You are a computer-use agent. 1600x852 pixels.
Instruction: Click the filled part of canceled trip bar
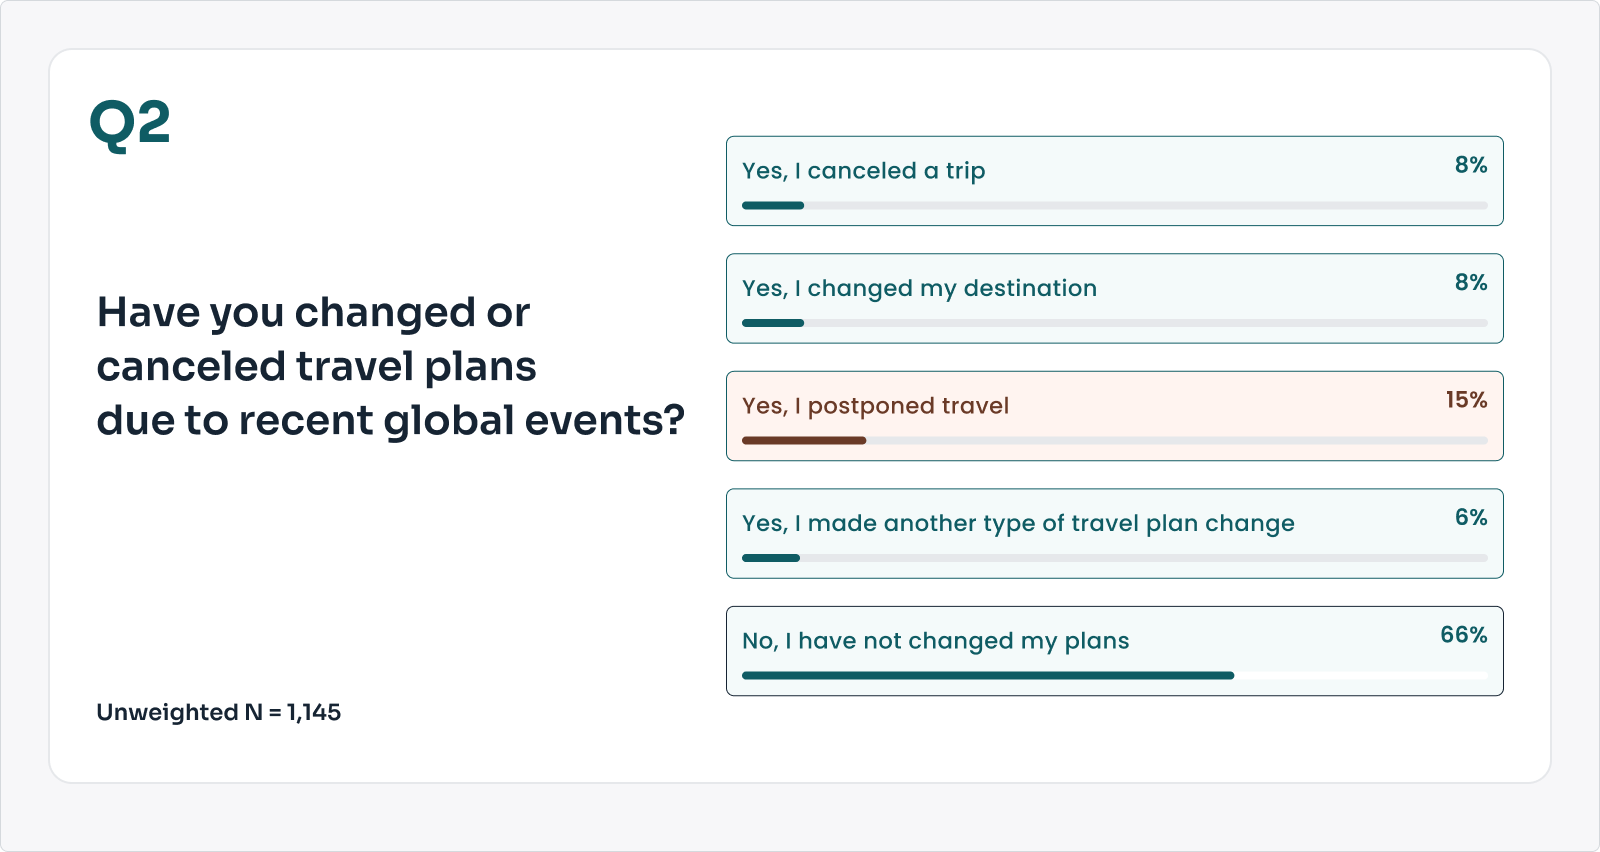773,206
